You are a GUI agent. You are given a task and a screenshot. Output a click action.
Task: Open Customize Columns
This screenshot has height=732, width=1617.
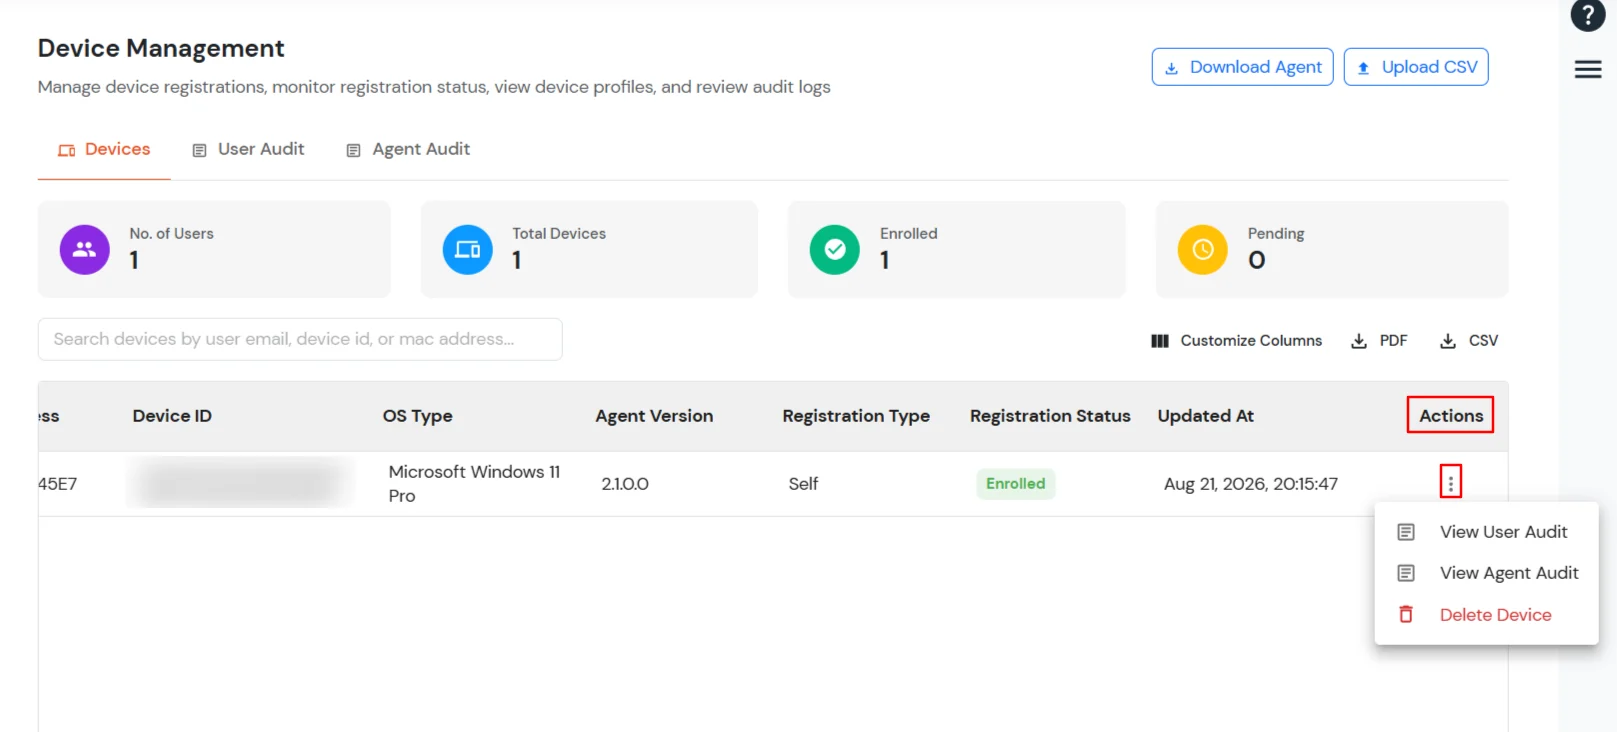click(x=1237, y=341)
